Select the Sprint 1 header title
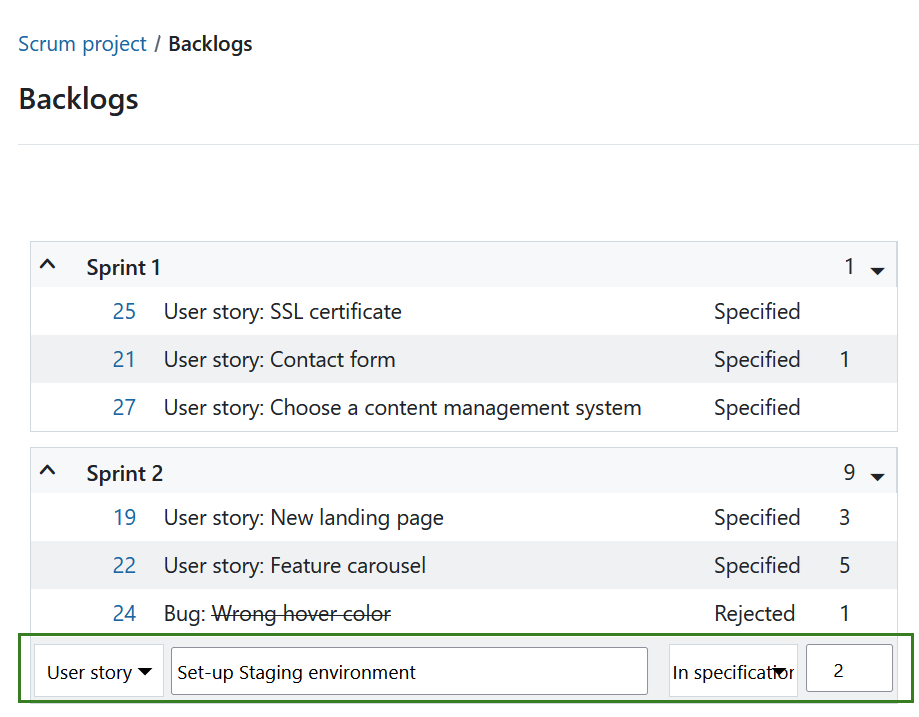The width and height of the screenshot is (919, 717). (x=123, y=267)
